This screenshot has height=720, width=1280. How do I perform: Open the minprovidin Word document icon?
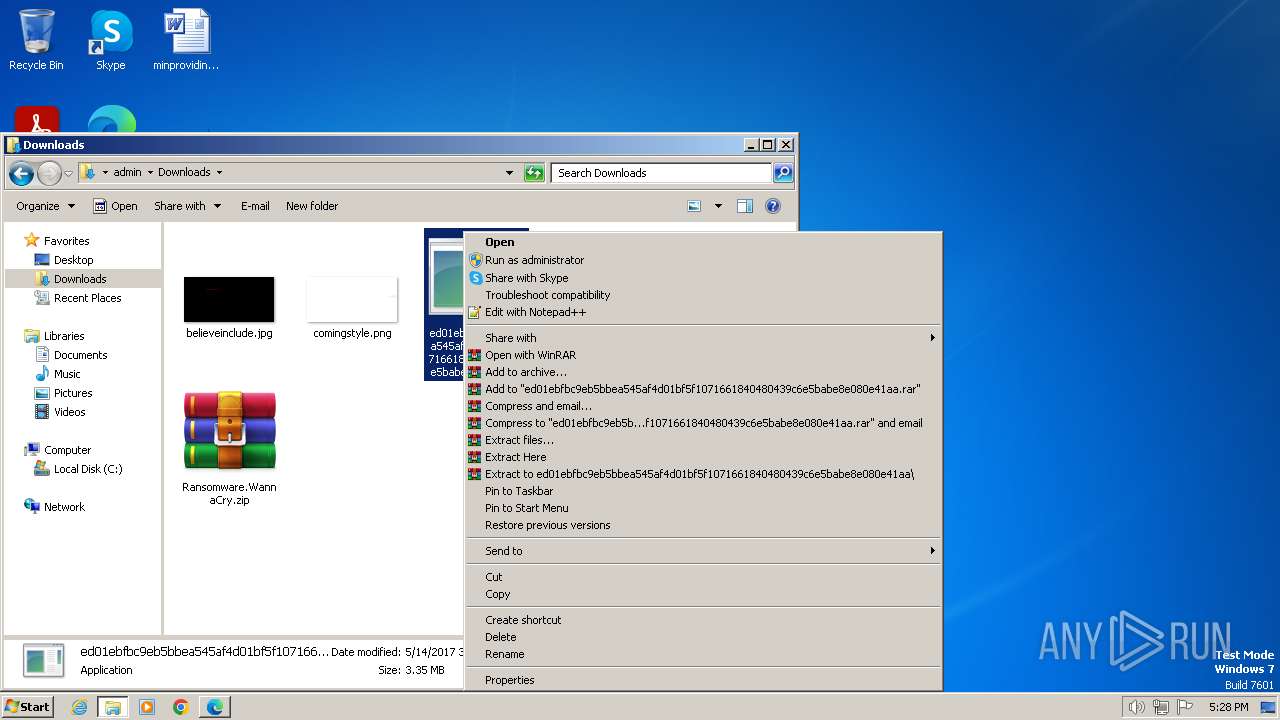click(186, 40)
